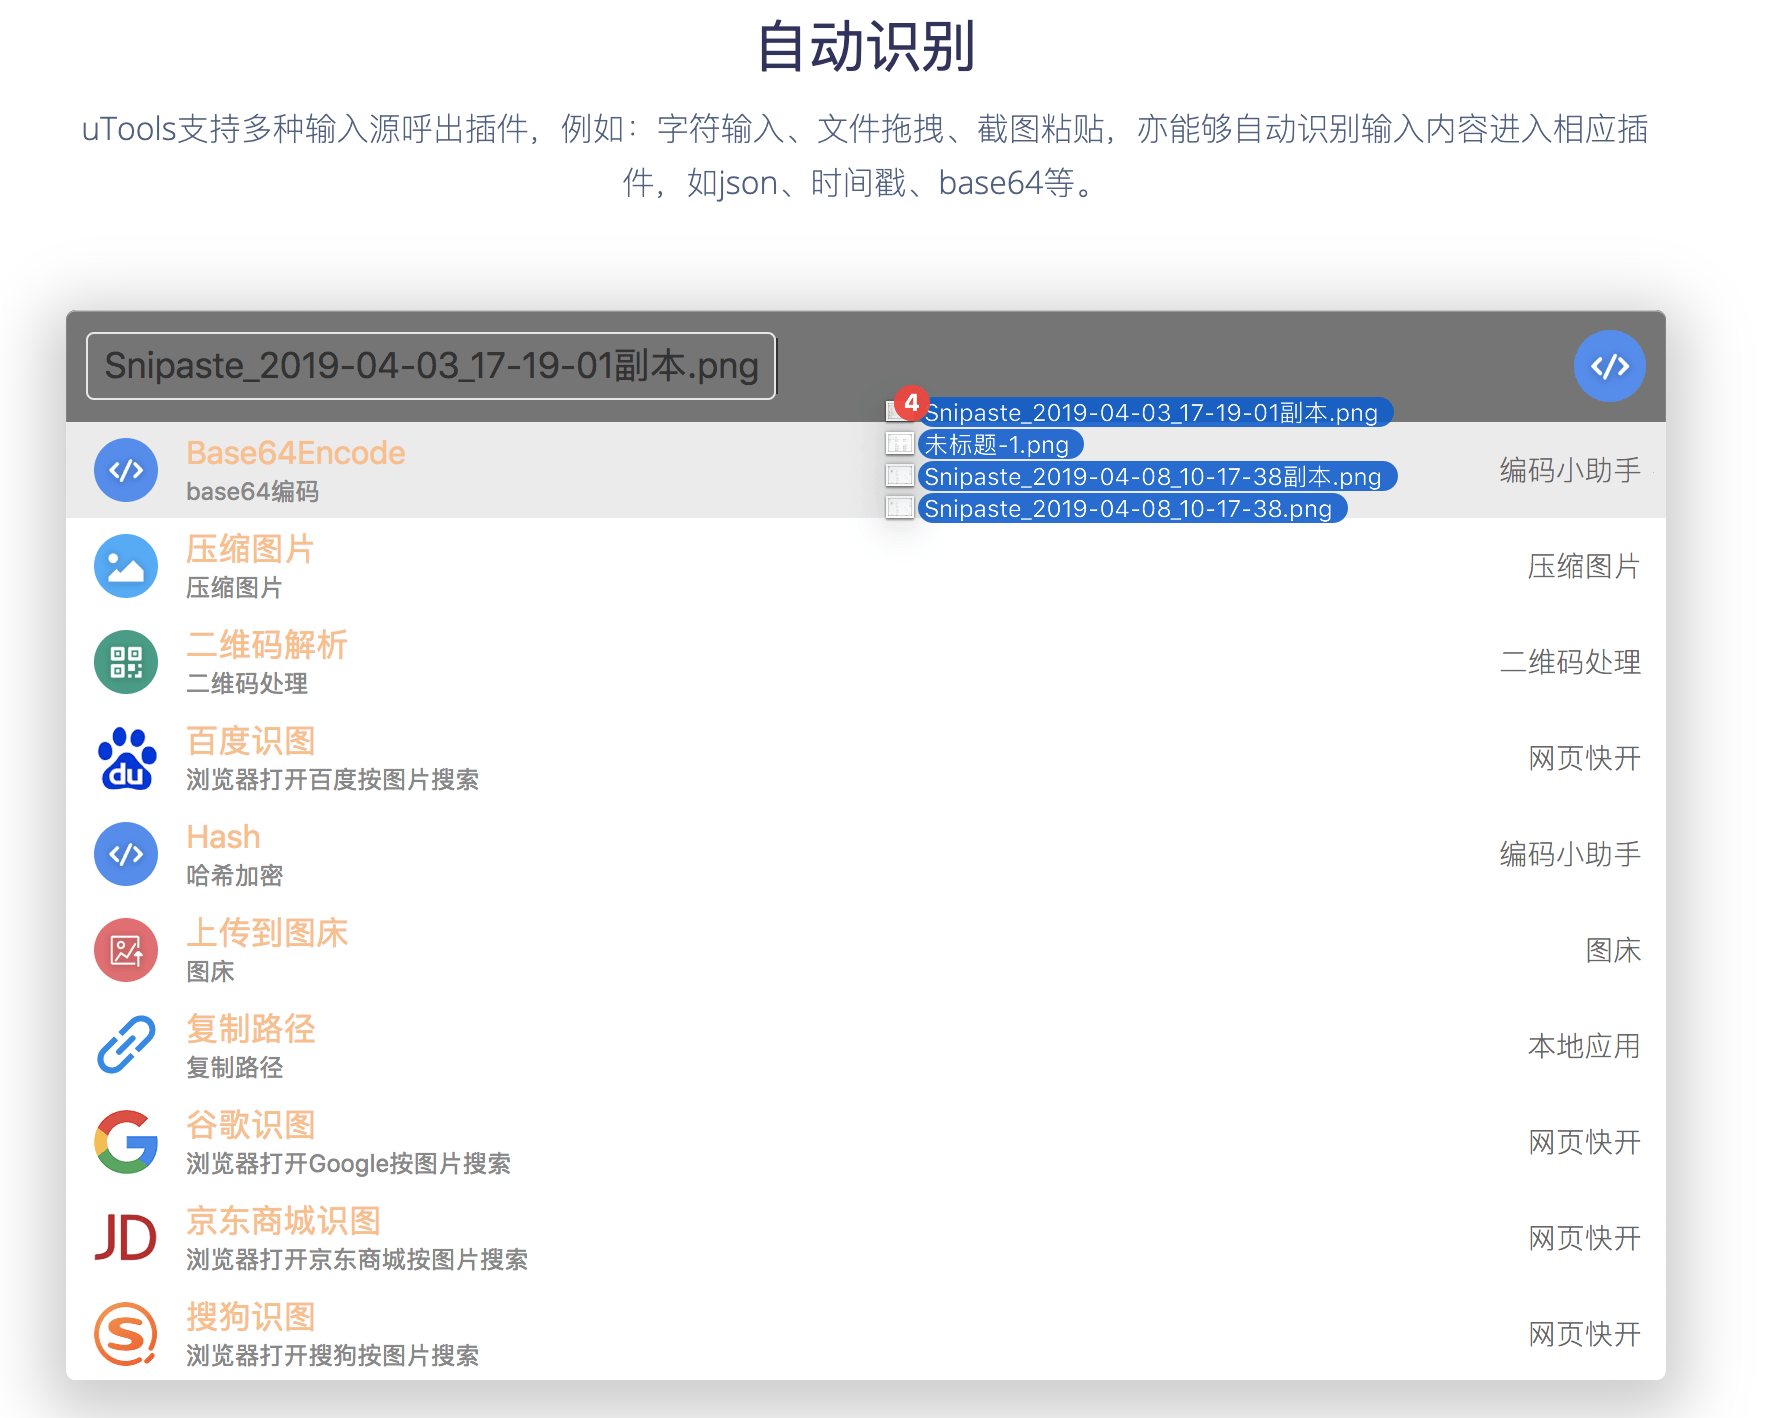Click the 自动识别 page heading
Viewport: 1784px width, 1418px height.
(x=866, y=47)
